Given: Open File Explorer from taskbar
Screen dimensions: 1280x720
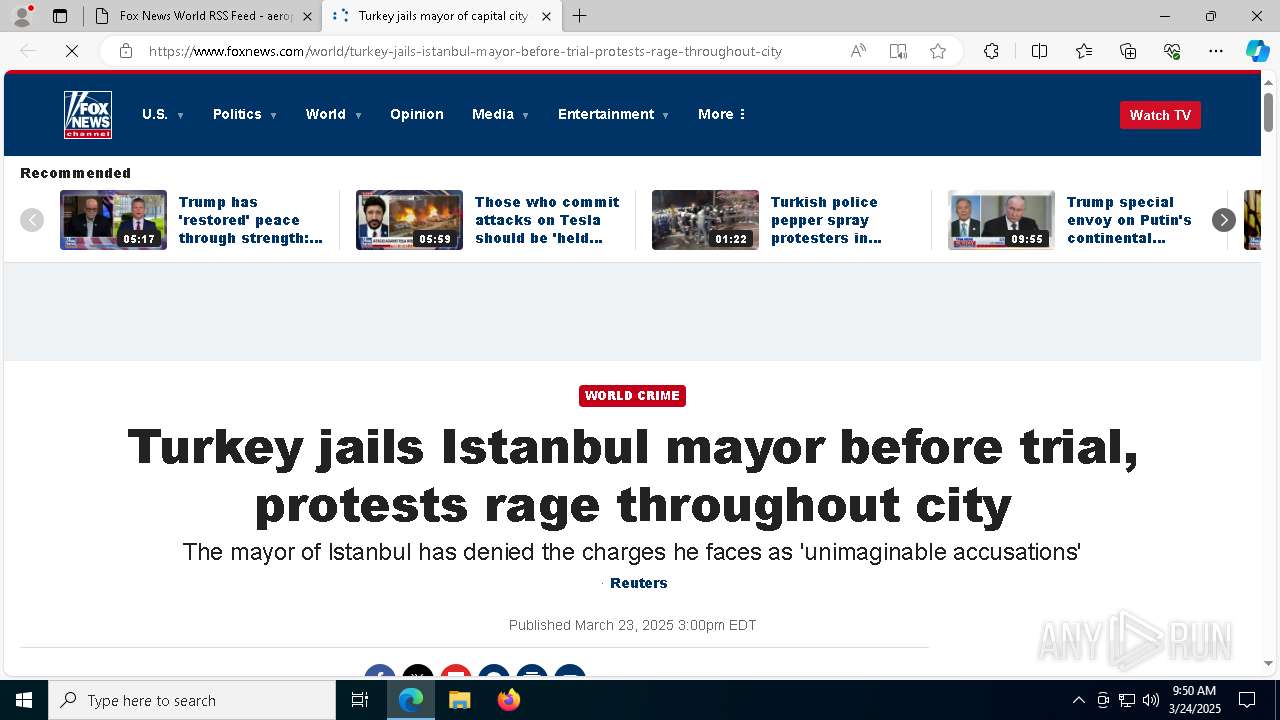Looking at the screenshot, I should [x=459, y=700].
